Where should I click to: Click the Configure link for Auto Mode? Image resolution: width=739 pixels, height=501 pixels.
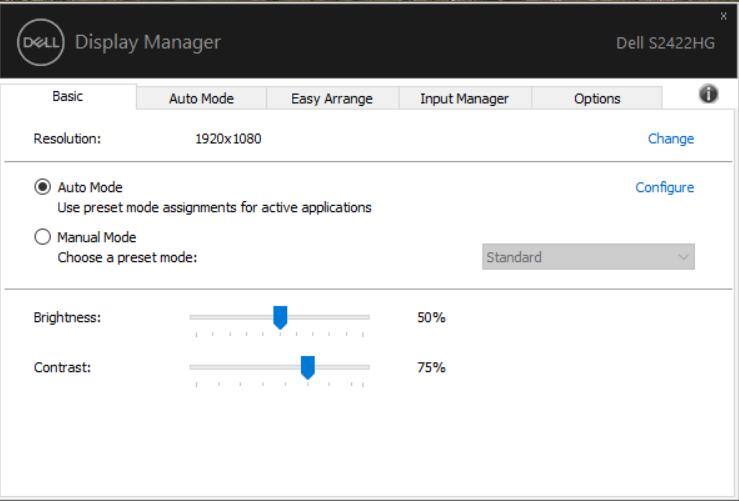pos(664,187)
